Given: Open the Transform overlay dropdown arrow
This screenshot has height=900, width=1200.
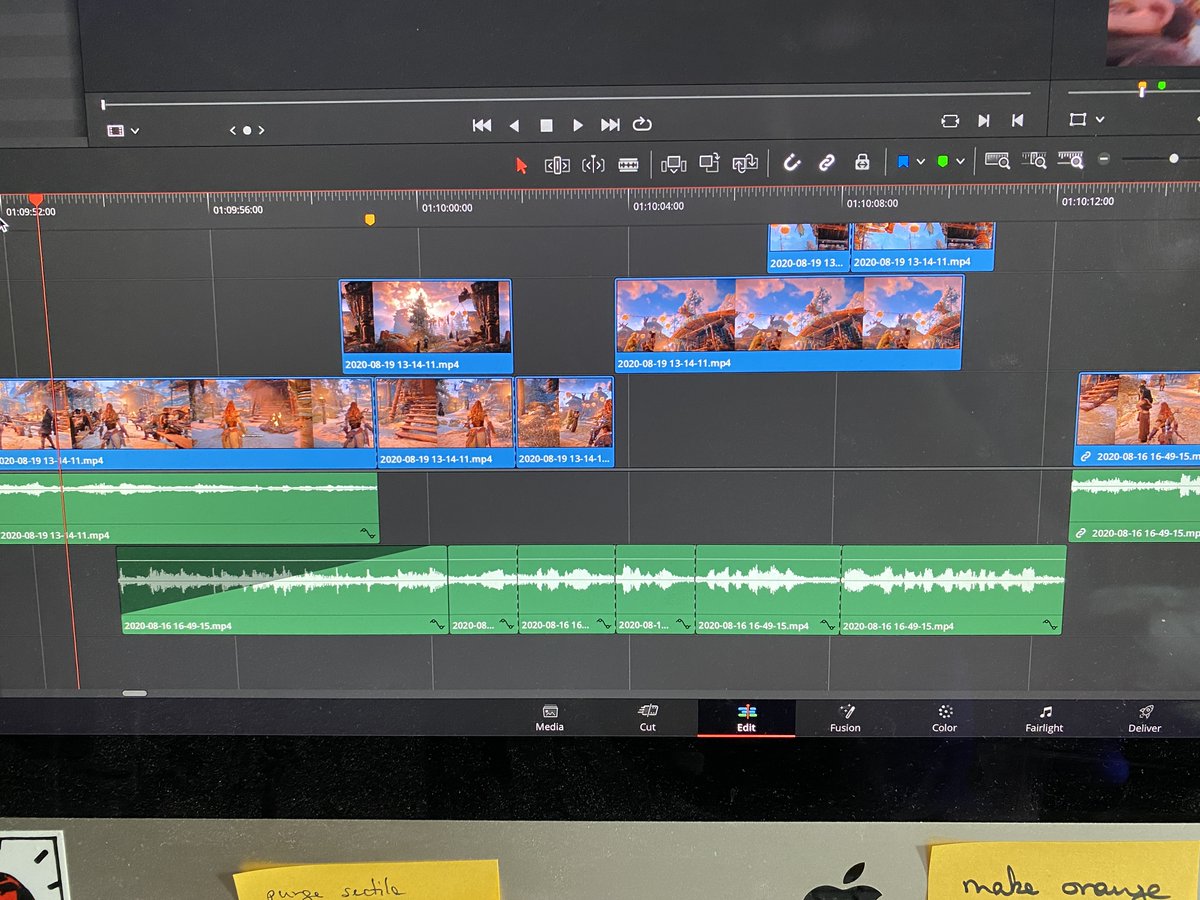Looking at the screenshot, I should 1099,120.
